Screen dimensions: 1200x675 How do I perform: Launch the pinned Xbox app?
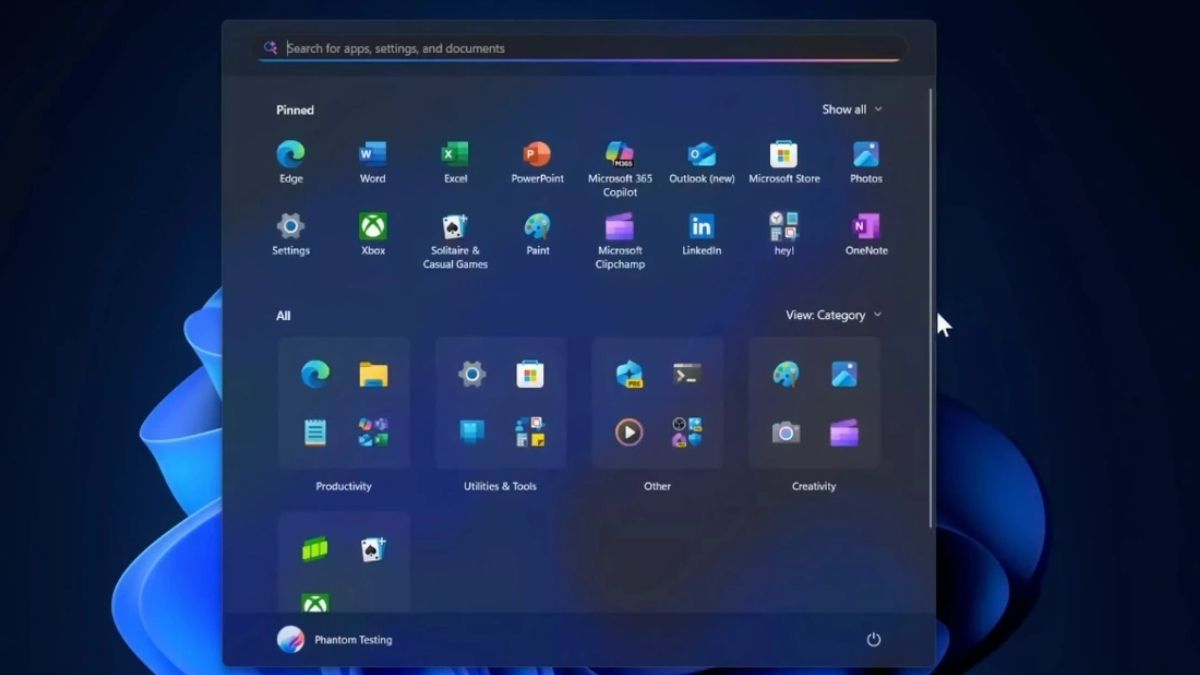tap(373, 234)
